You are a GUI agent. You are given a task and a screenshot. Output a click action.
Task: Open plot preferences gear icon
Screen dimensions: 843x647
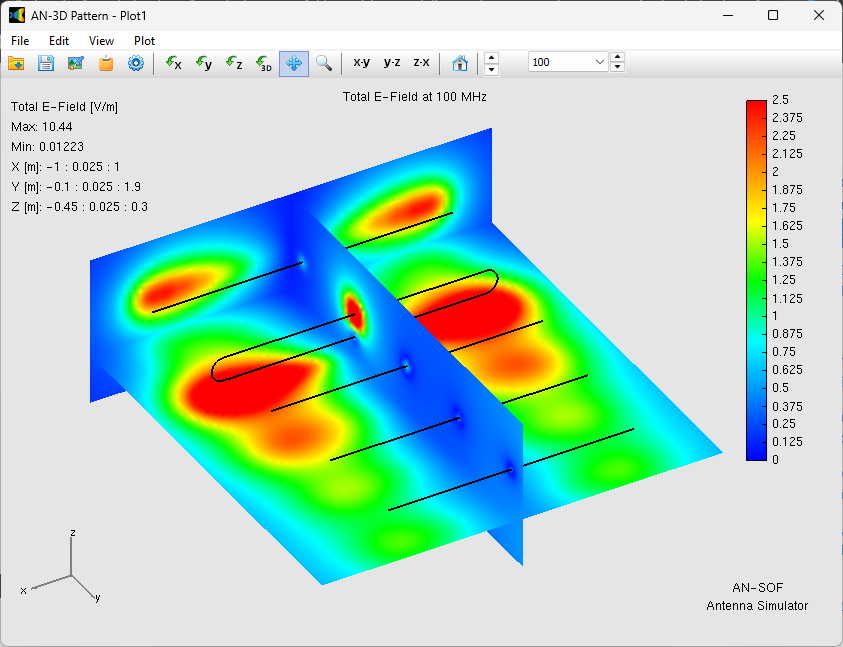pos(136,63)
